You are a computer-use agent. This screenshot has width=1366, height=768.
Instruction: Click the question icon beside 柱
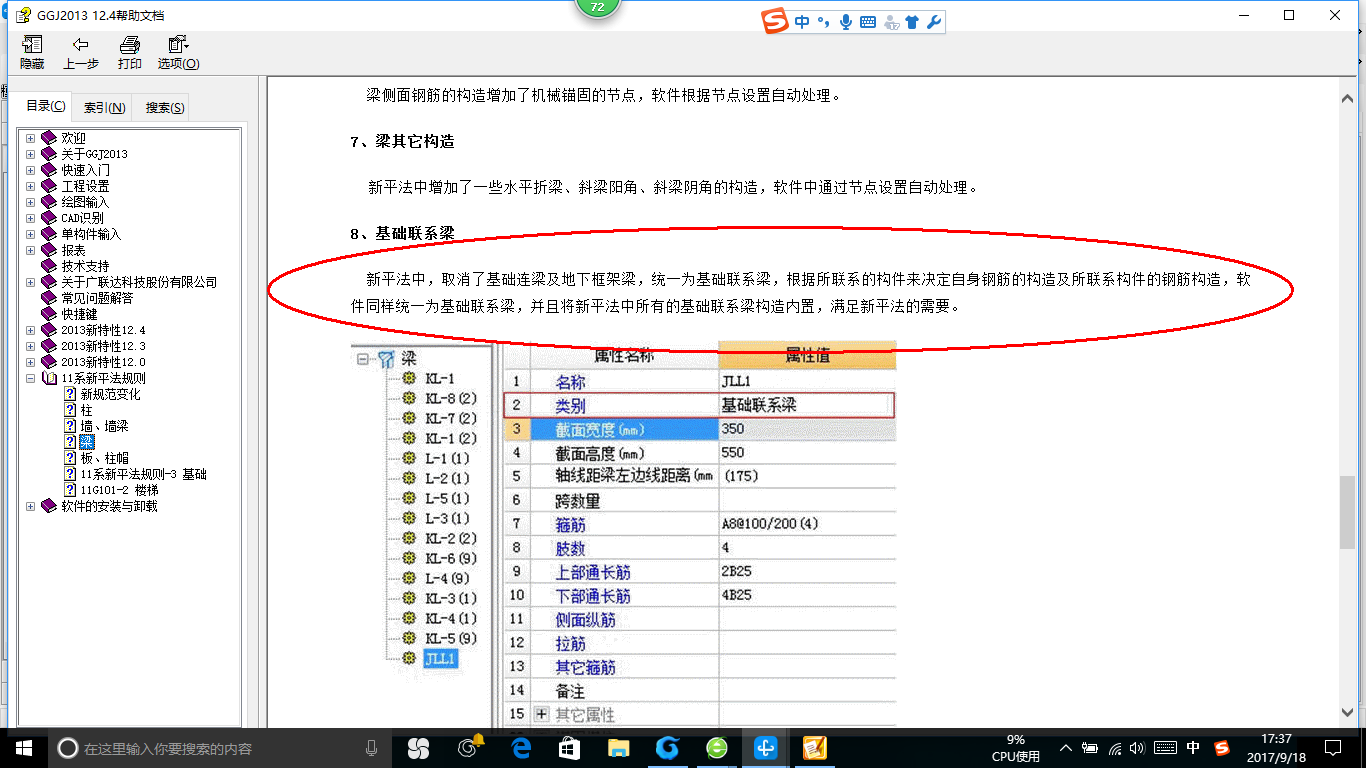pos(70,410)
